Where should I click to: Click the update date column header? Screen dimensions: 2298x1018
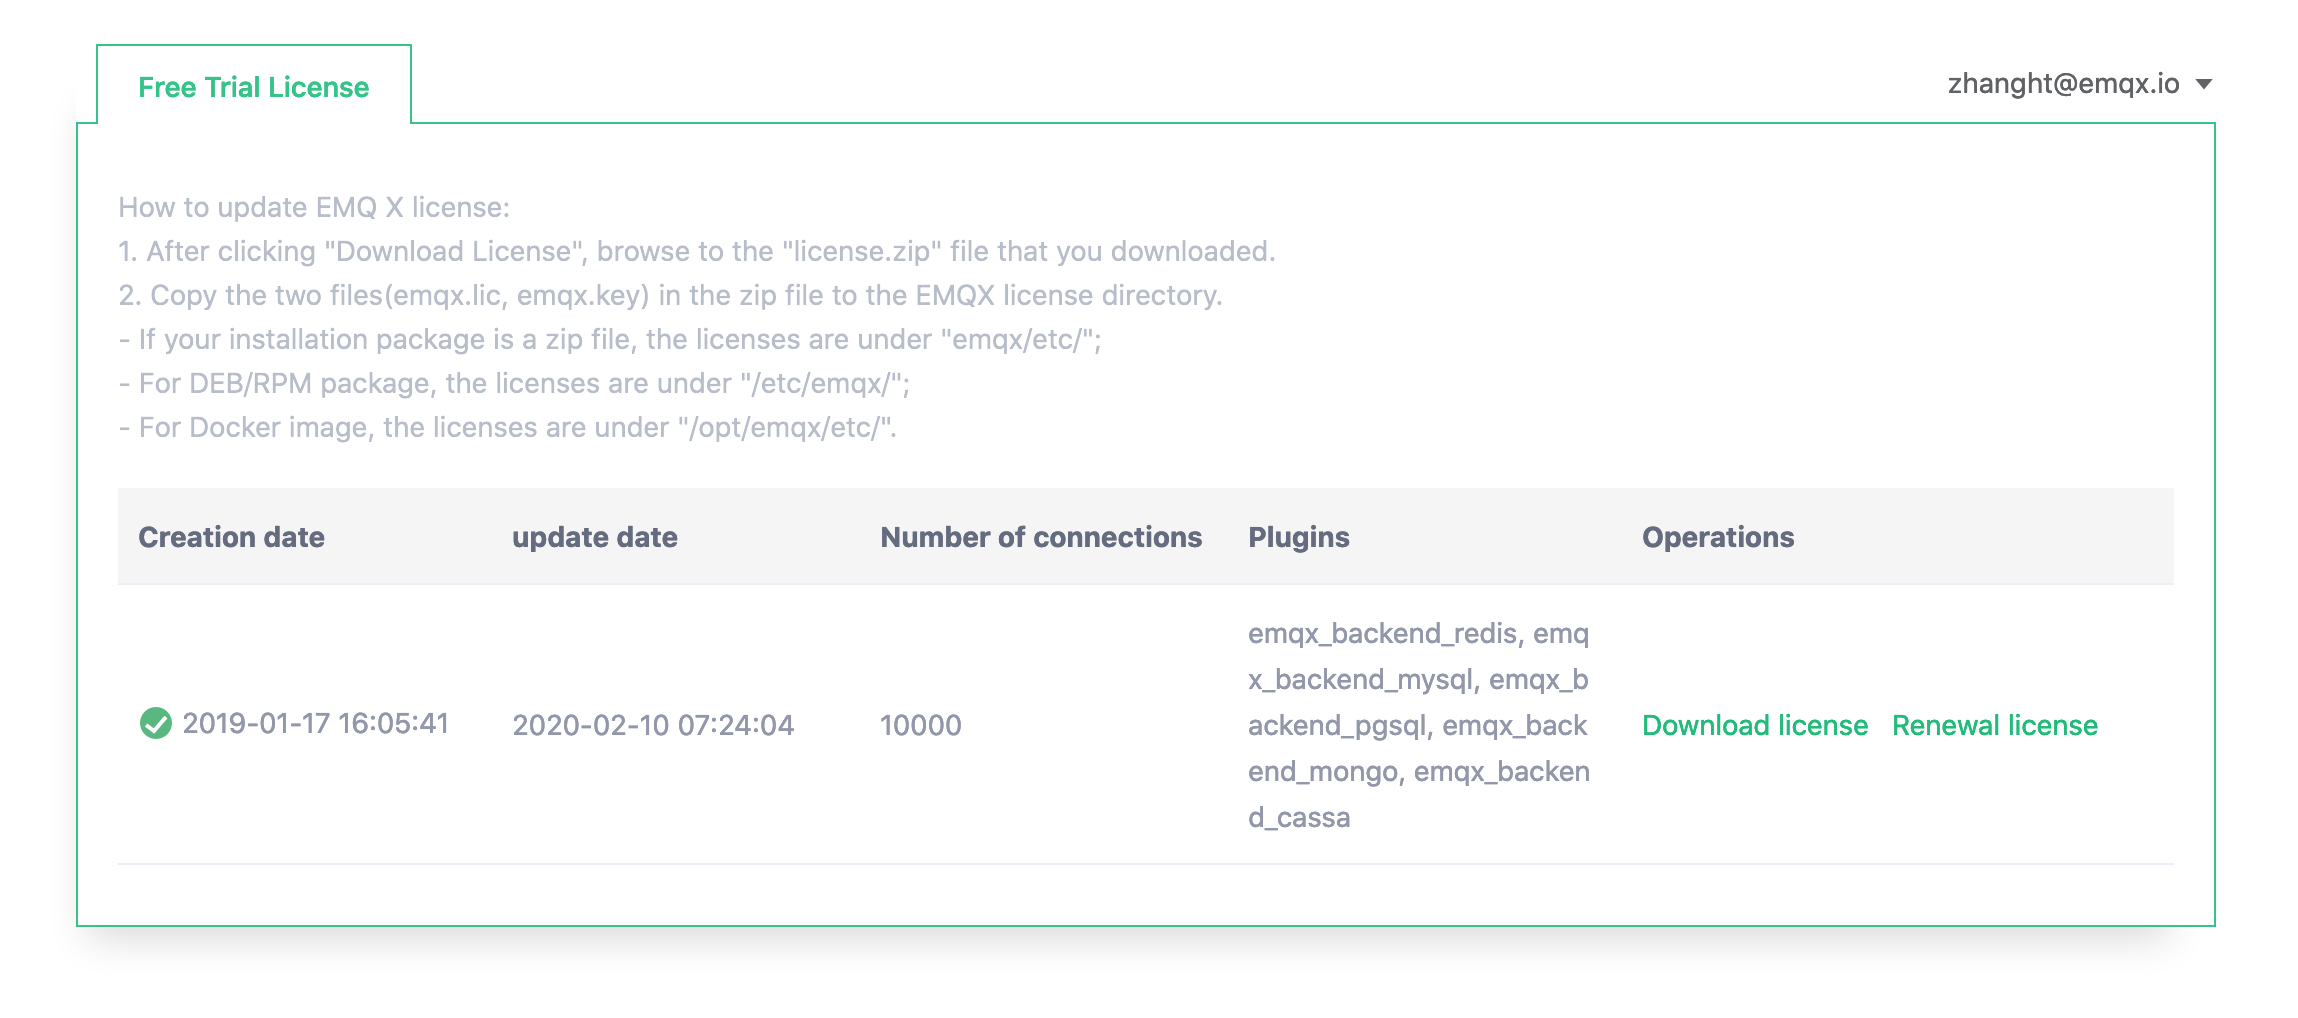pos(594,537)
